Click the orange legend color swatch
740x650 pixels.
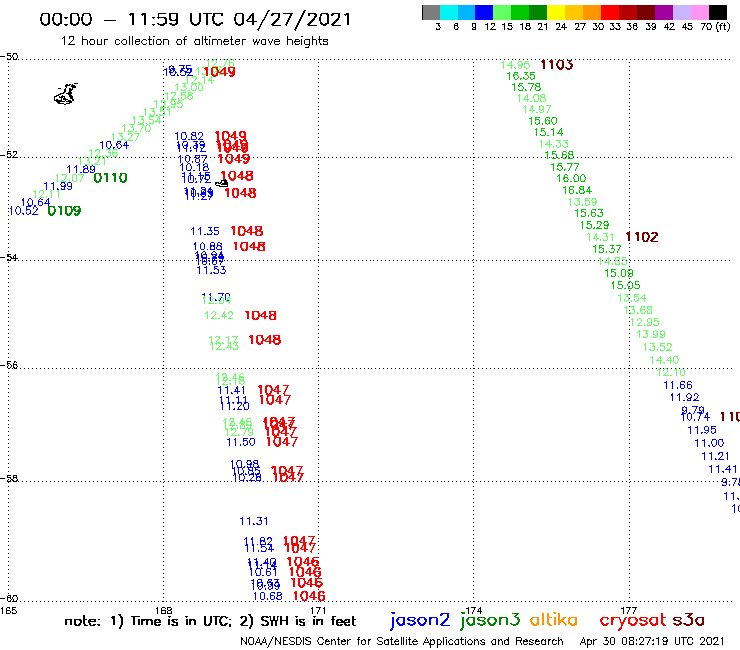[592, 12]
